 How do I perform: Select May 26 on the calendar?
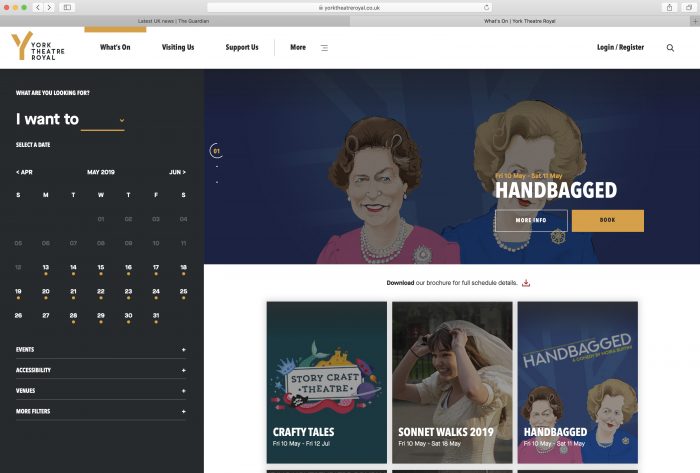[x=18, y=315]
